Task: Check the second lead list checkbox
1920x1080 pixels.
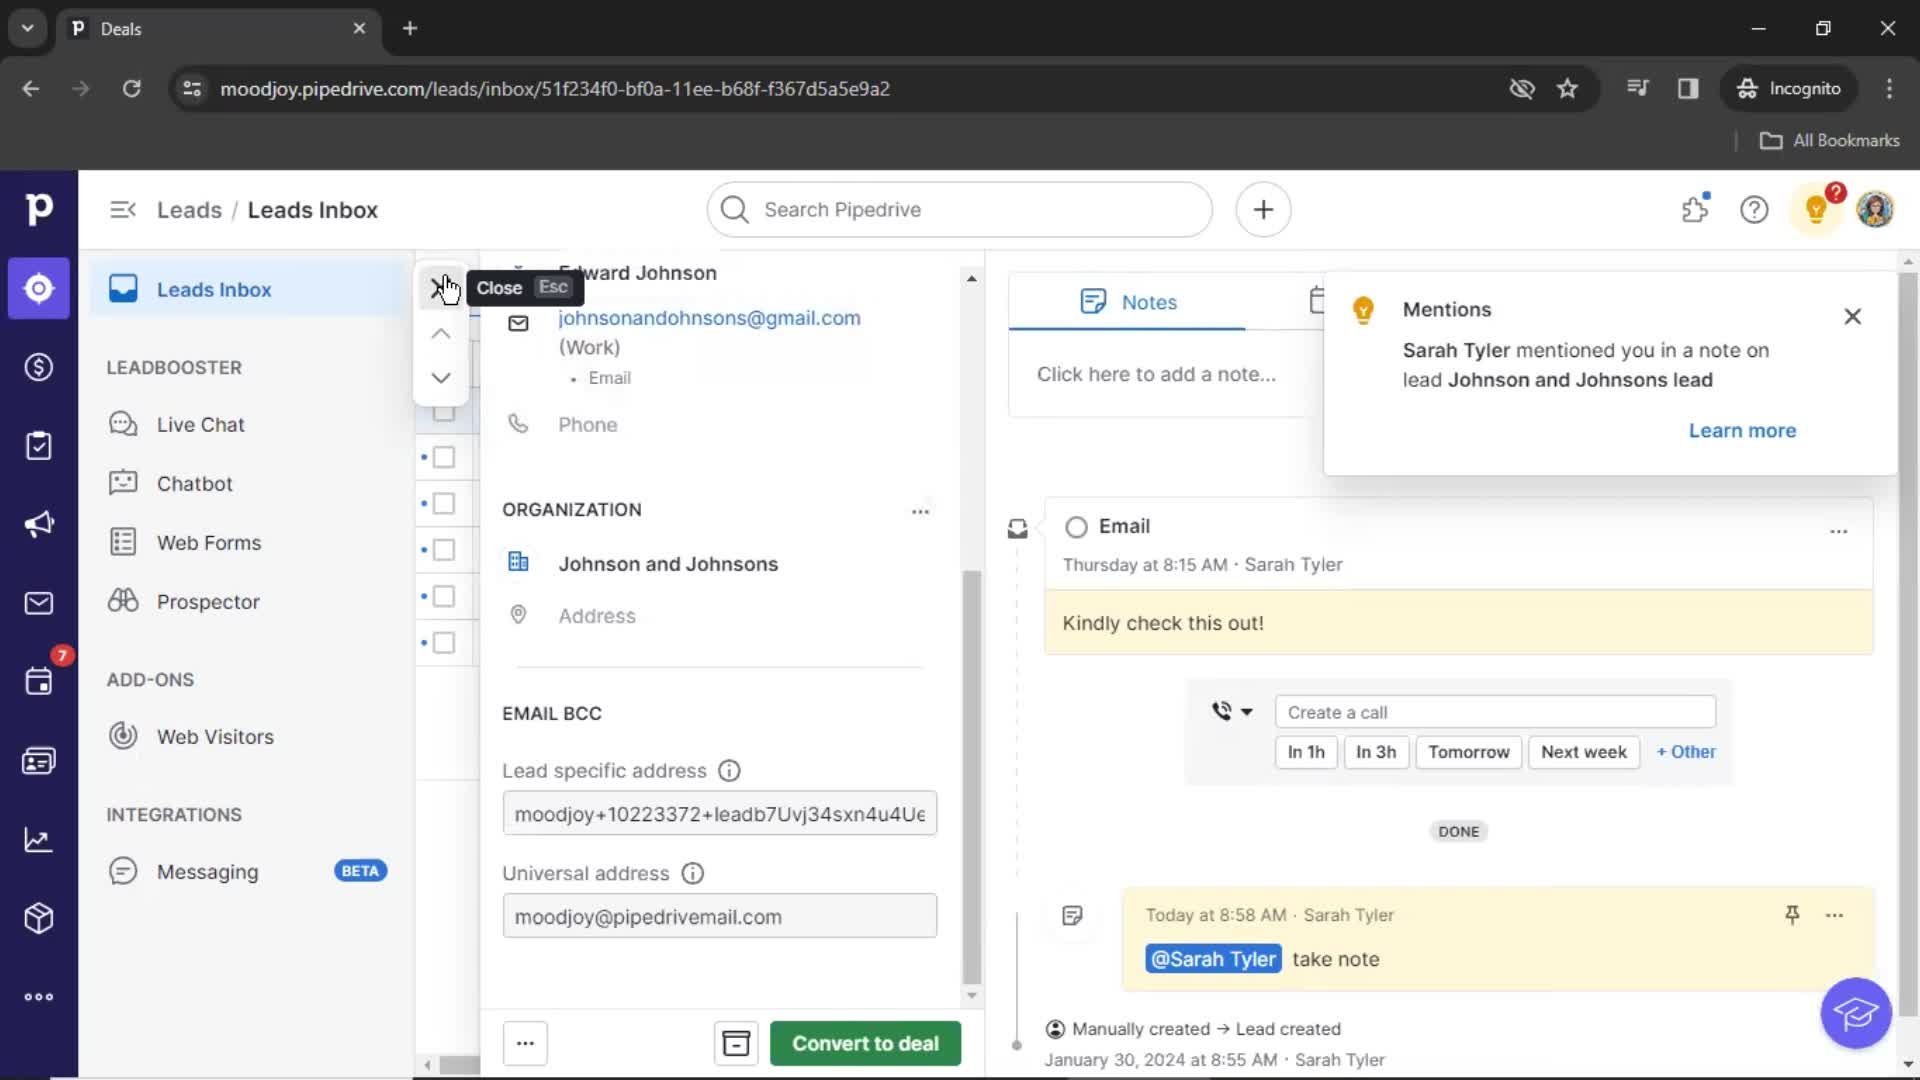Action: (x=444, y=456)
